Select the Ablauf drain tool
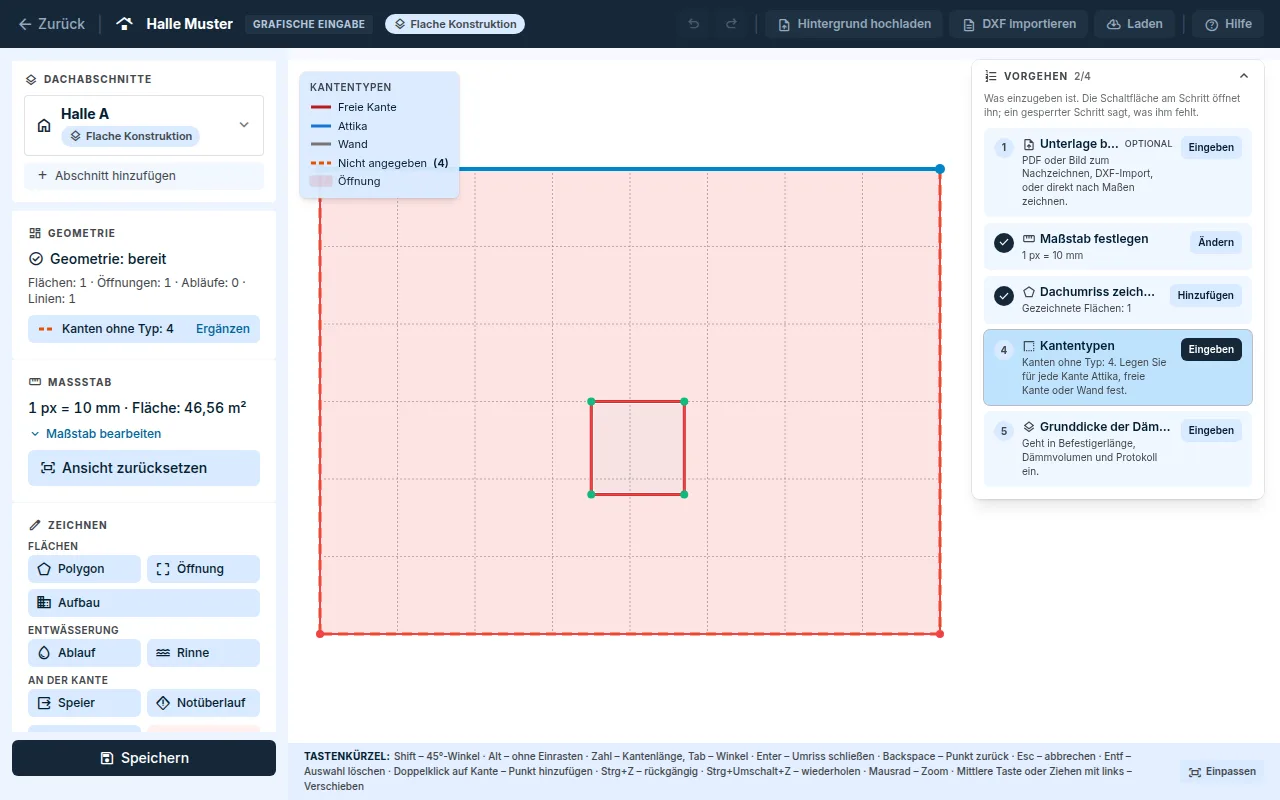1280x800 pixels. [x=84, y=653]
